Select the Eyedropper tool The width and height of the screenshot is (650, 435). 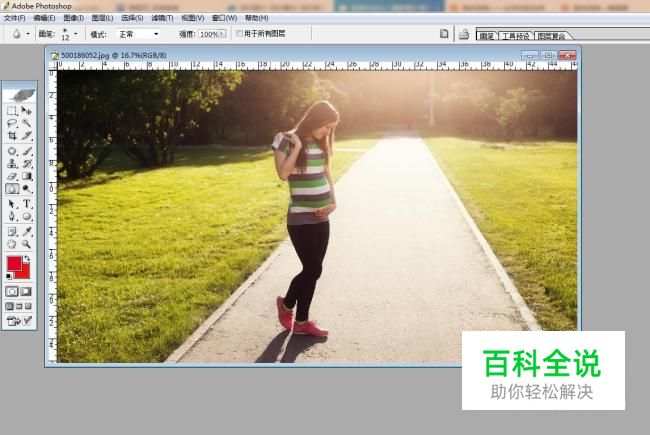point(27,232)
